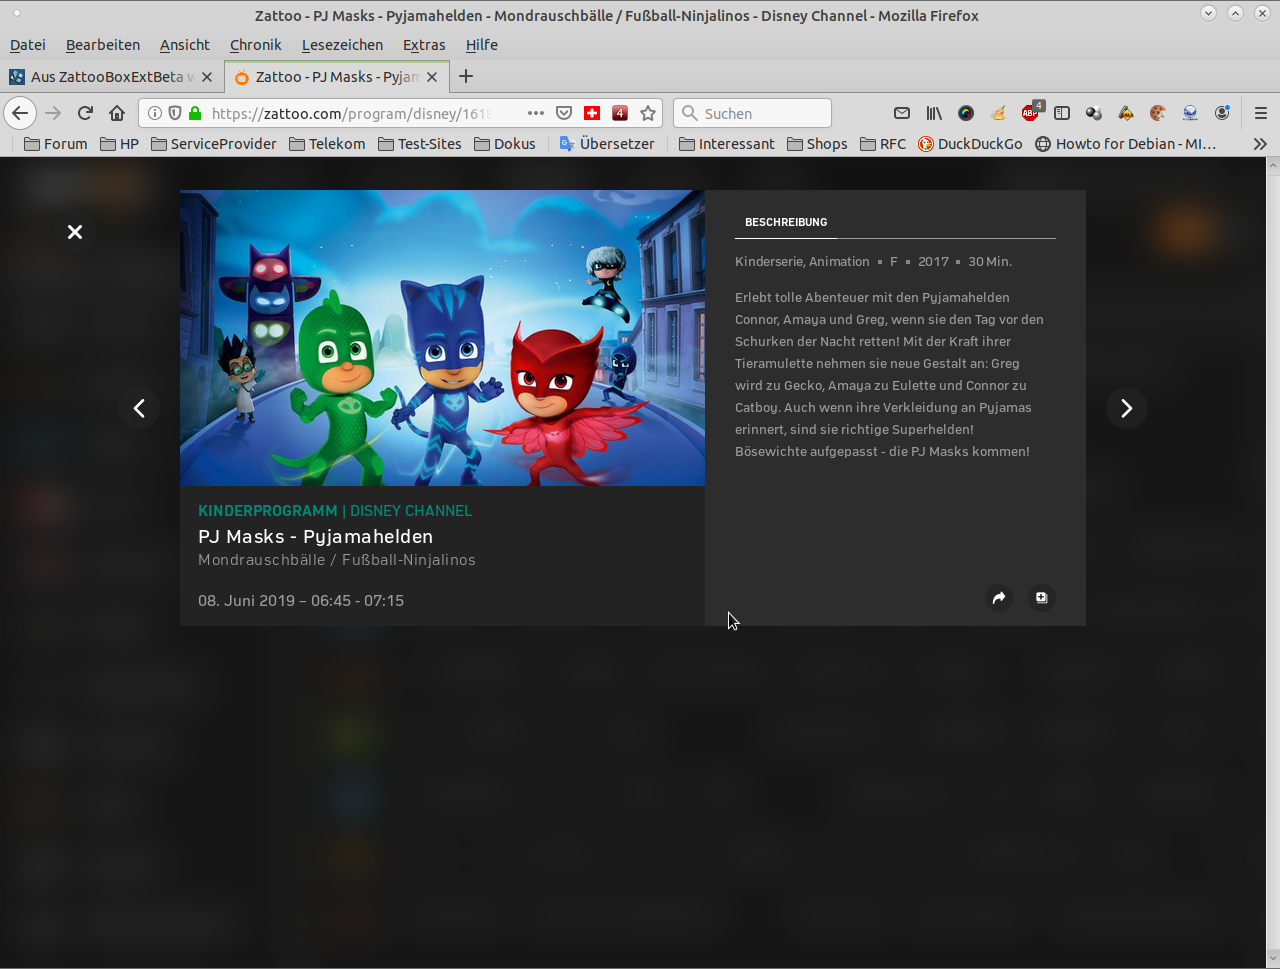1280x969 pixels.
Task: Open the Shops bookmarks folder
Action: coord(818,144)
